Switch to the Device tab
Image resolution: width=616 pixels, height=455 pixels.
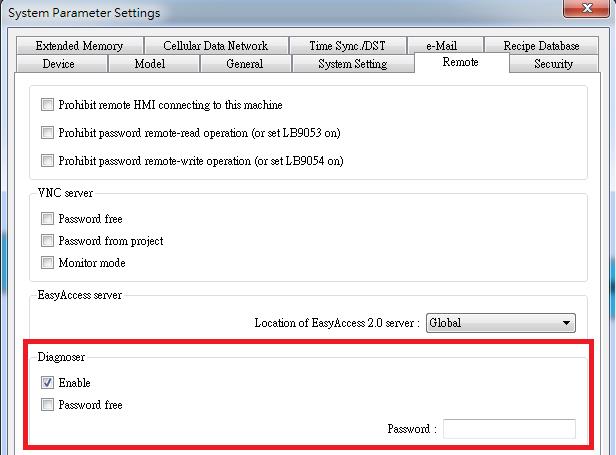point(58,64)
